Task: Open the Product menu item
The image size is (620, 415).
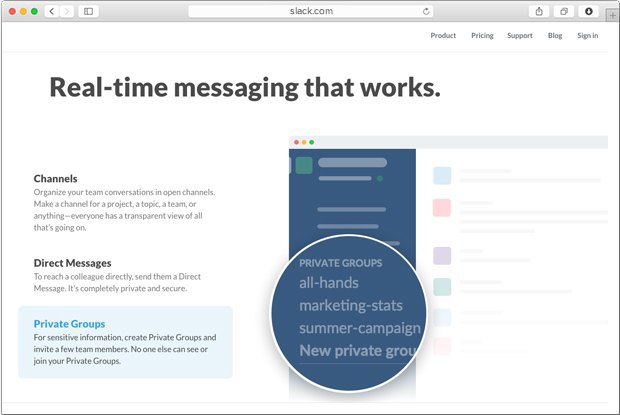Action: click(x=443, y=36)
